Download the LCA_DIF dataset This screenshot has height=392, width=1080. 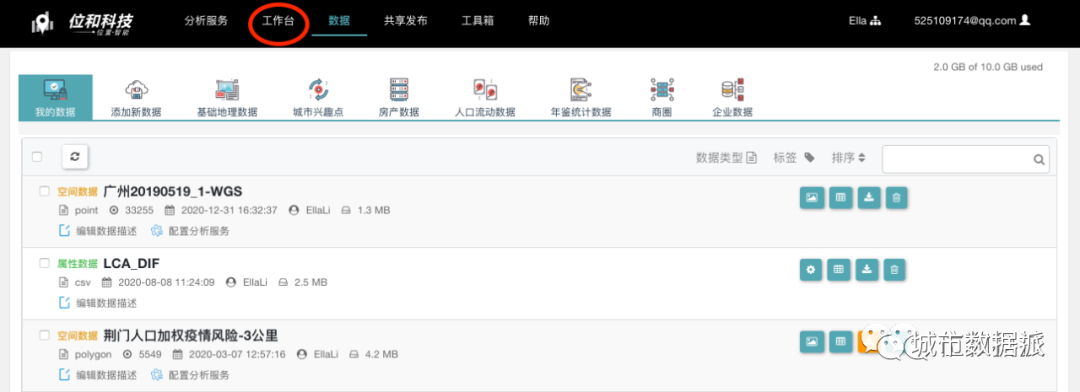point(868,269)
